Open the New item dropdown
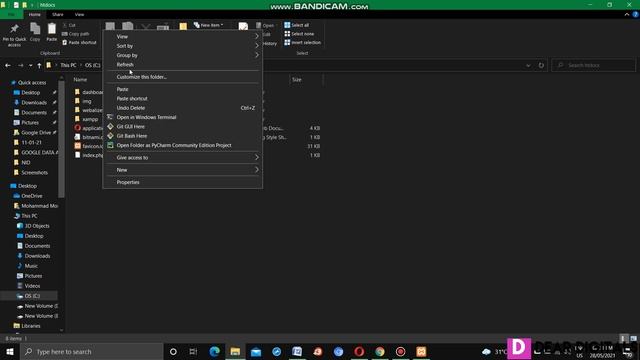The height and width of the screenshot is (360, 640). pyautogui.click(x=209, y=25)
